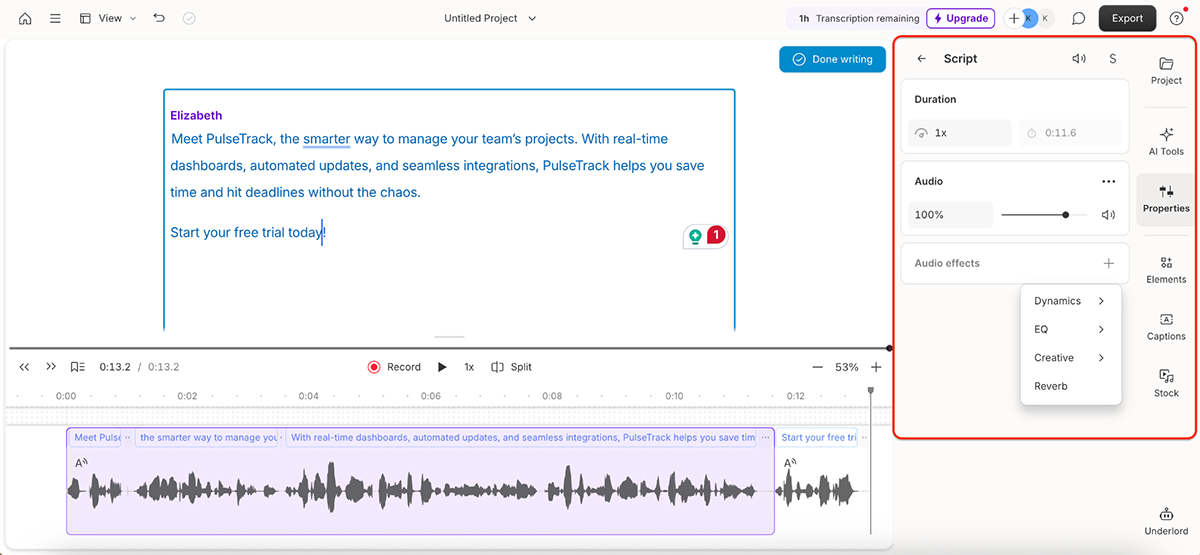The height and width of the screenshot is (555, 1200).
Task: Click the home icon
Action: (x=25, y=18)
